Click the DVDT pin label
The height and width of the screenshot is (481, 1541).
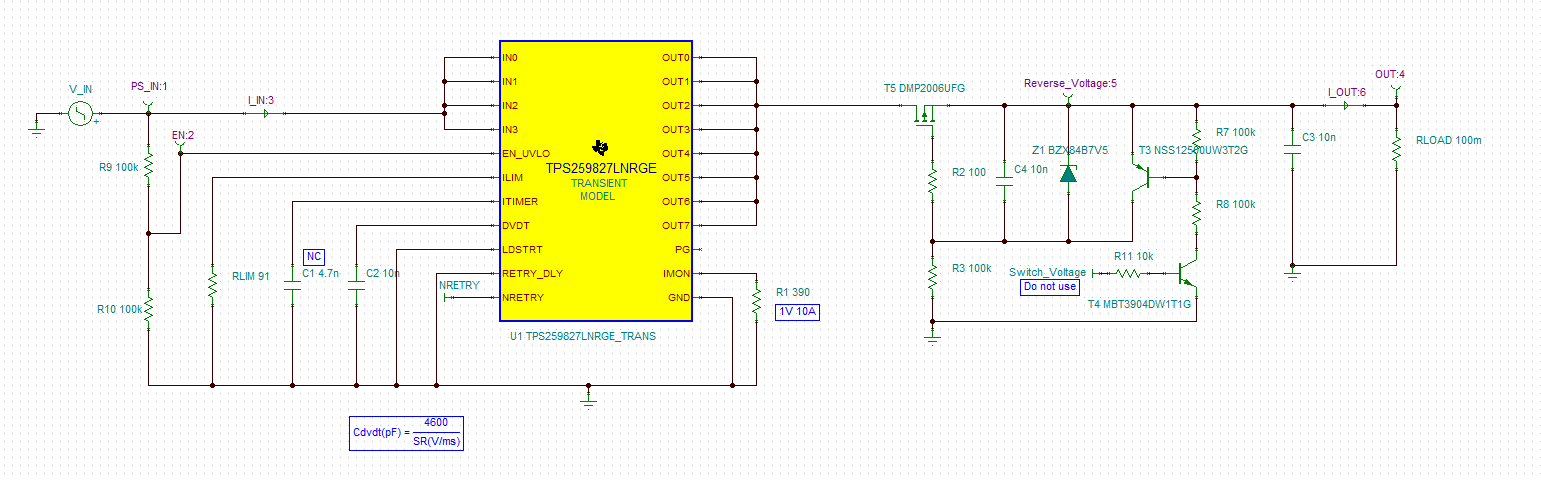(516, 226)
